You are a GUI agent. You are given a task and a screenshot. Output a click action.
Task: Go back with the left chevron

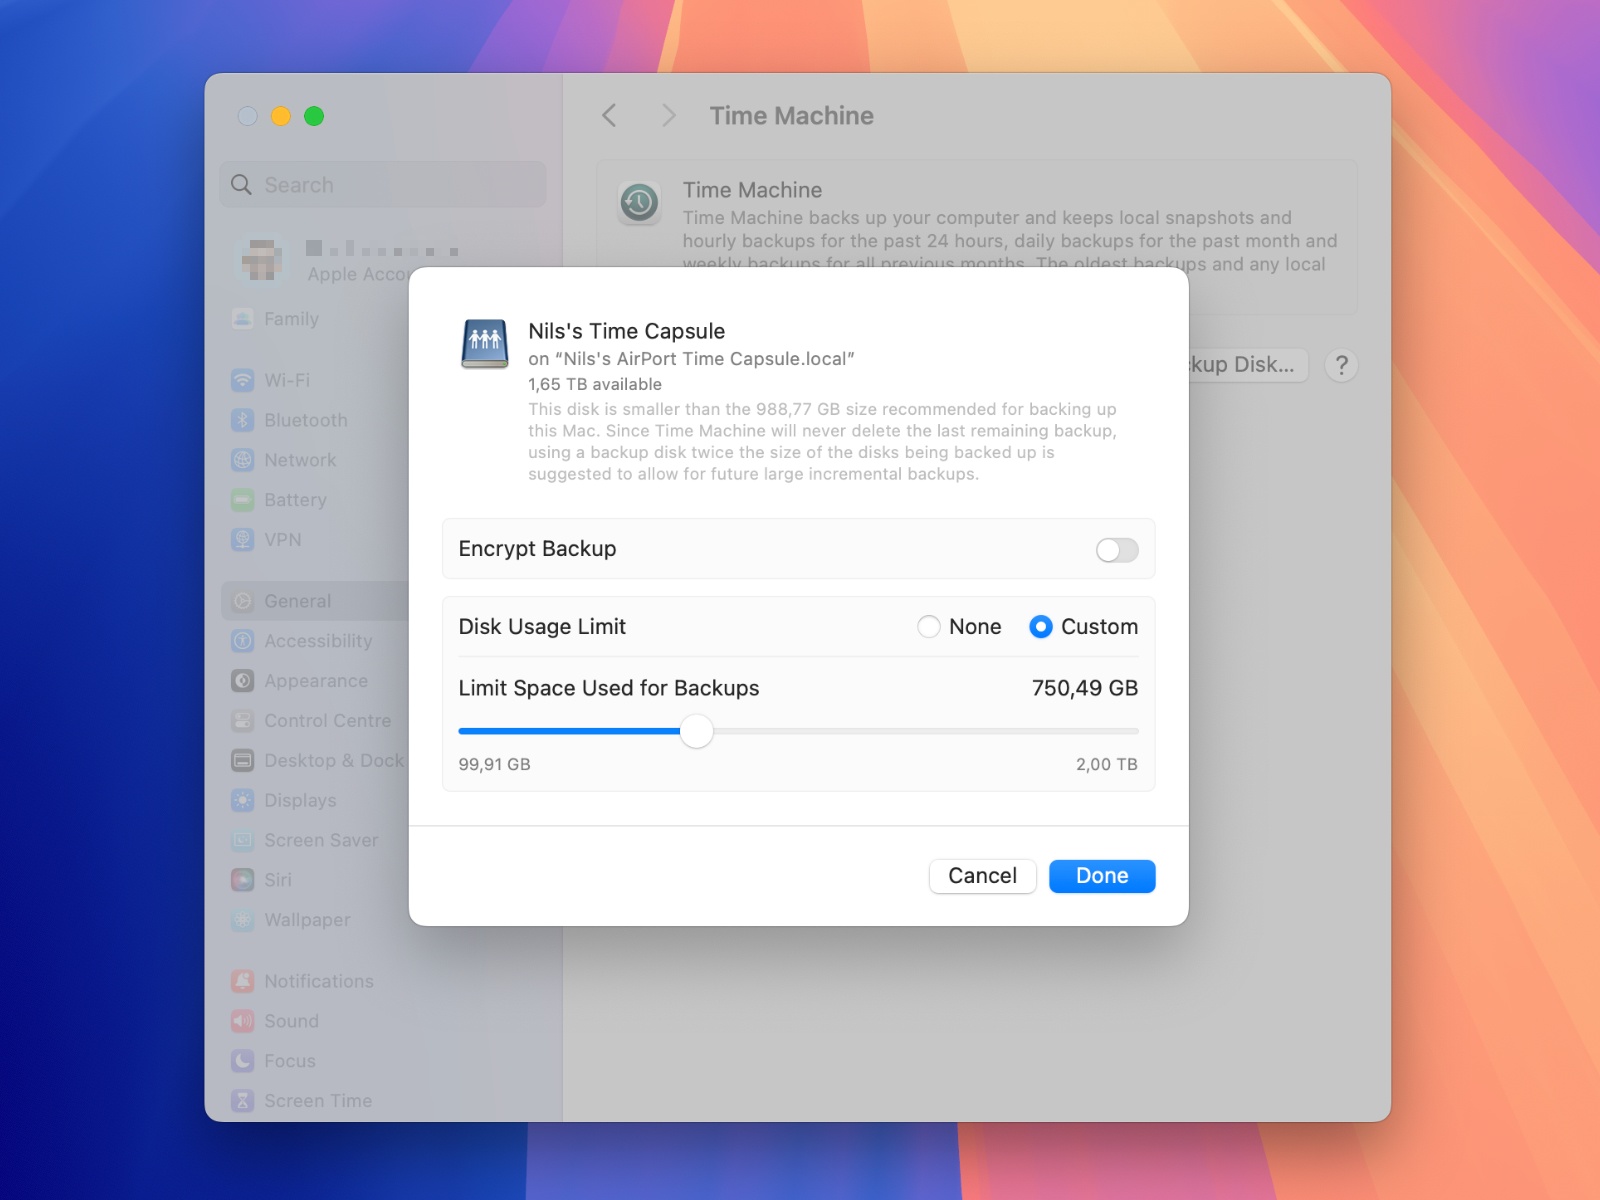[x=609, y=116]
